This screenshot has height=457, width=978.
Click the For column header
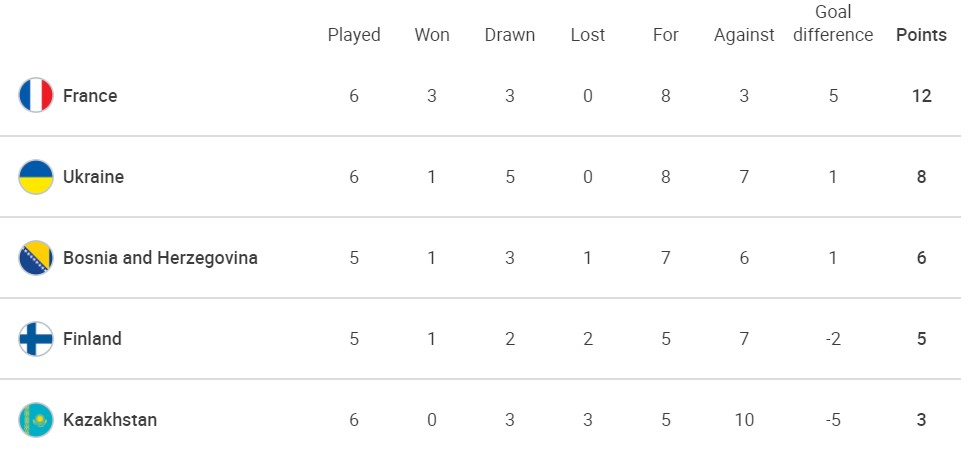[x=666, y=35]
